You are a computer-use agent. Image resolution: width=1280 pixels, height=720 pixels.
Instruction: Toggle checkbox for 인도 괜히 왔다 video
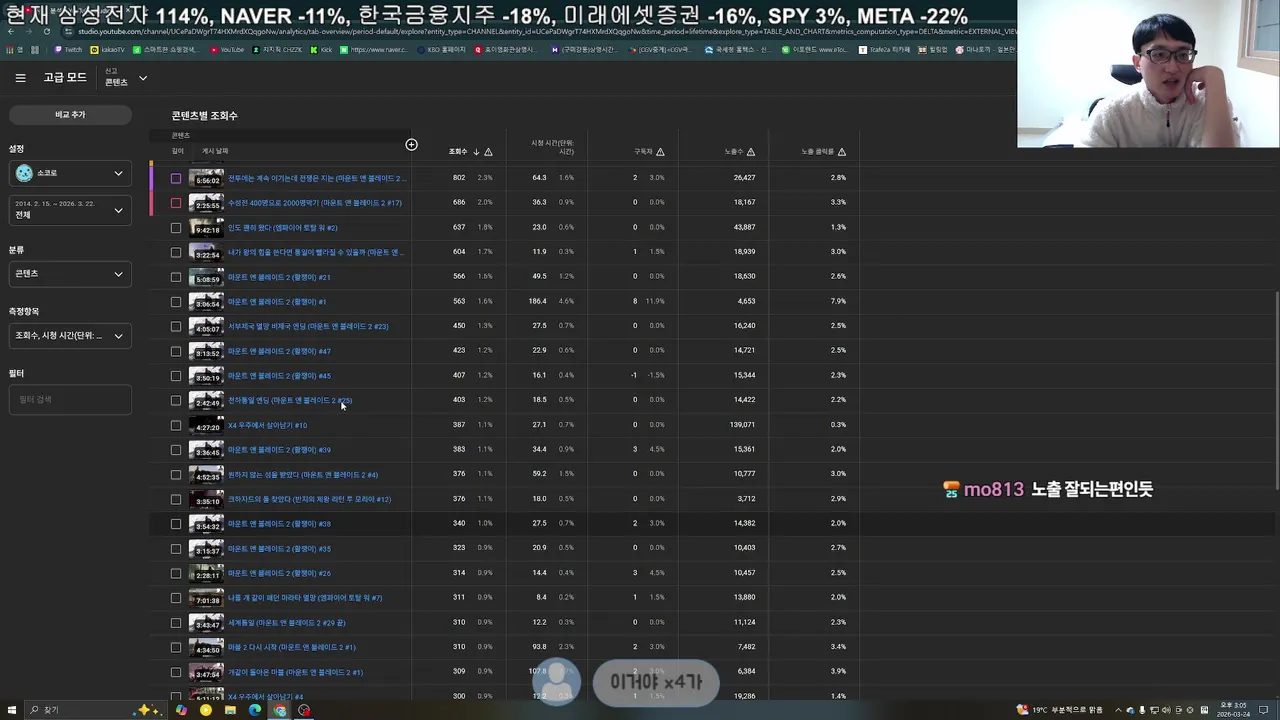pos(176,227)
